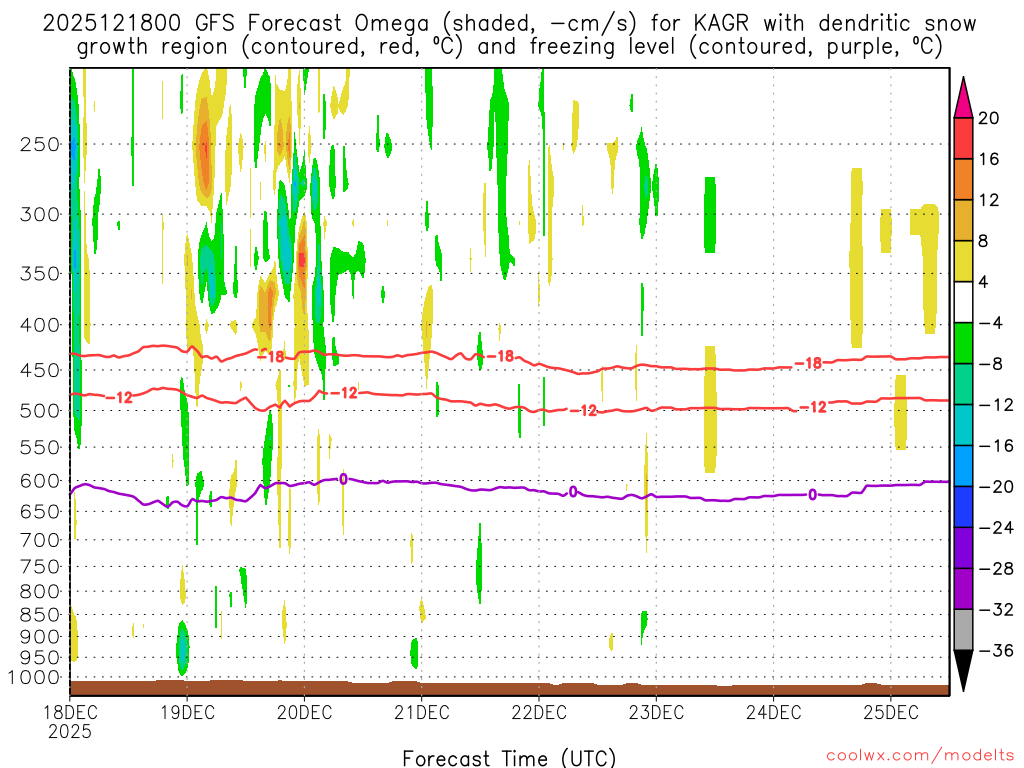Image resolution: width=1024 pixels, height=768 pixels.
Task: Click the title line starting "growth region"
Action: click(509, 47)
